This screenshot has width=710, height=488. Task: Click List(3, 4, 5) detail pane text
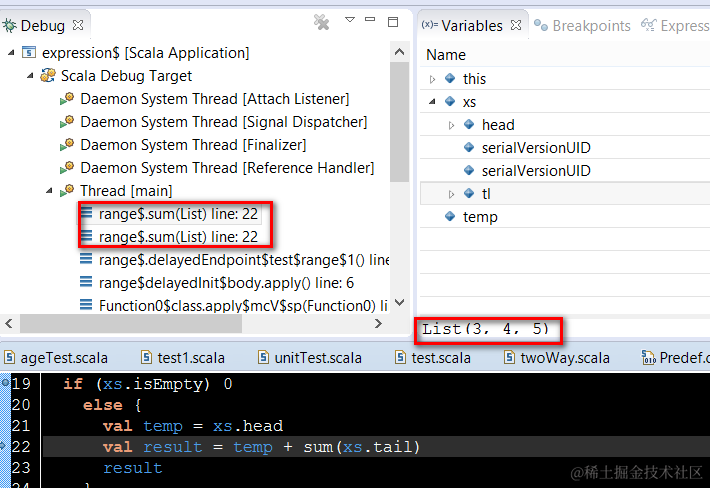485,329
